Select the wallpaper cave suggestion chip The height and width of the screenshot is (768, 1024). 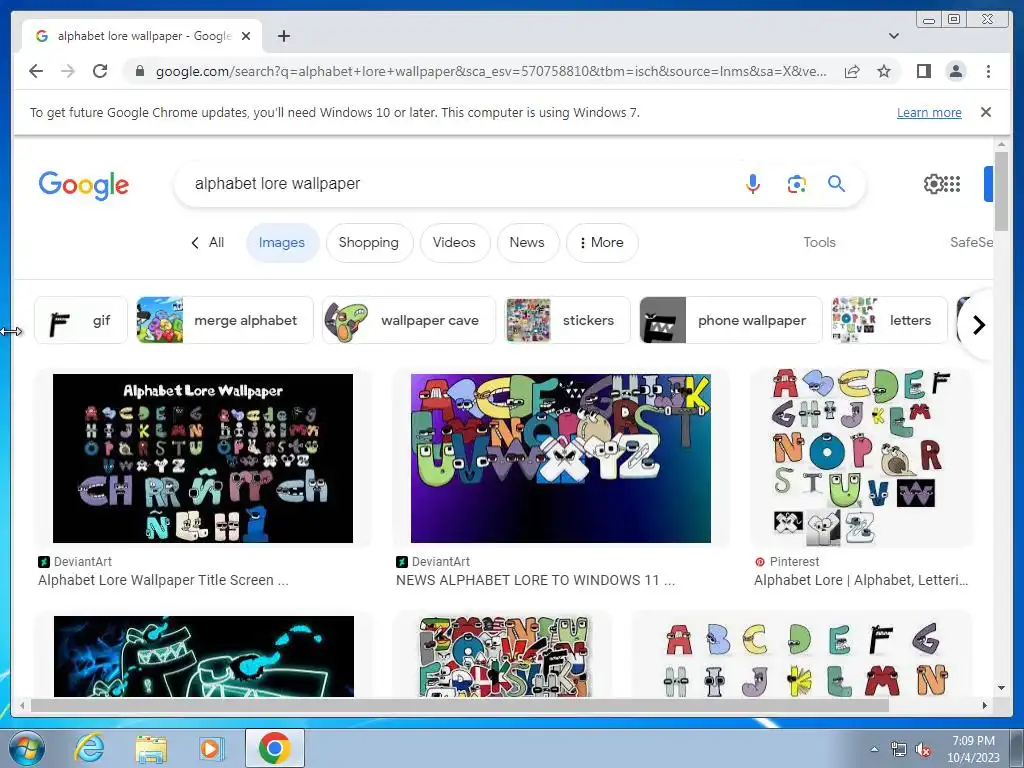(409, 320)
